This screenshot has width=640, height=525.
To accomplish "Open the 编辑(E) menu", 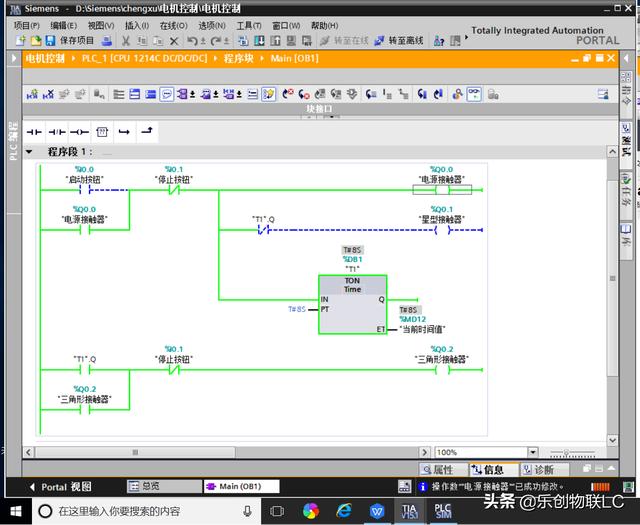I will 64,26.
